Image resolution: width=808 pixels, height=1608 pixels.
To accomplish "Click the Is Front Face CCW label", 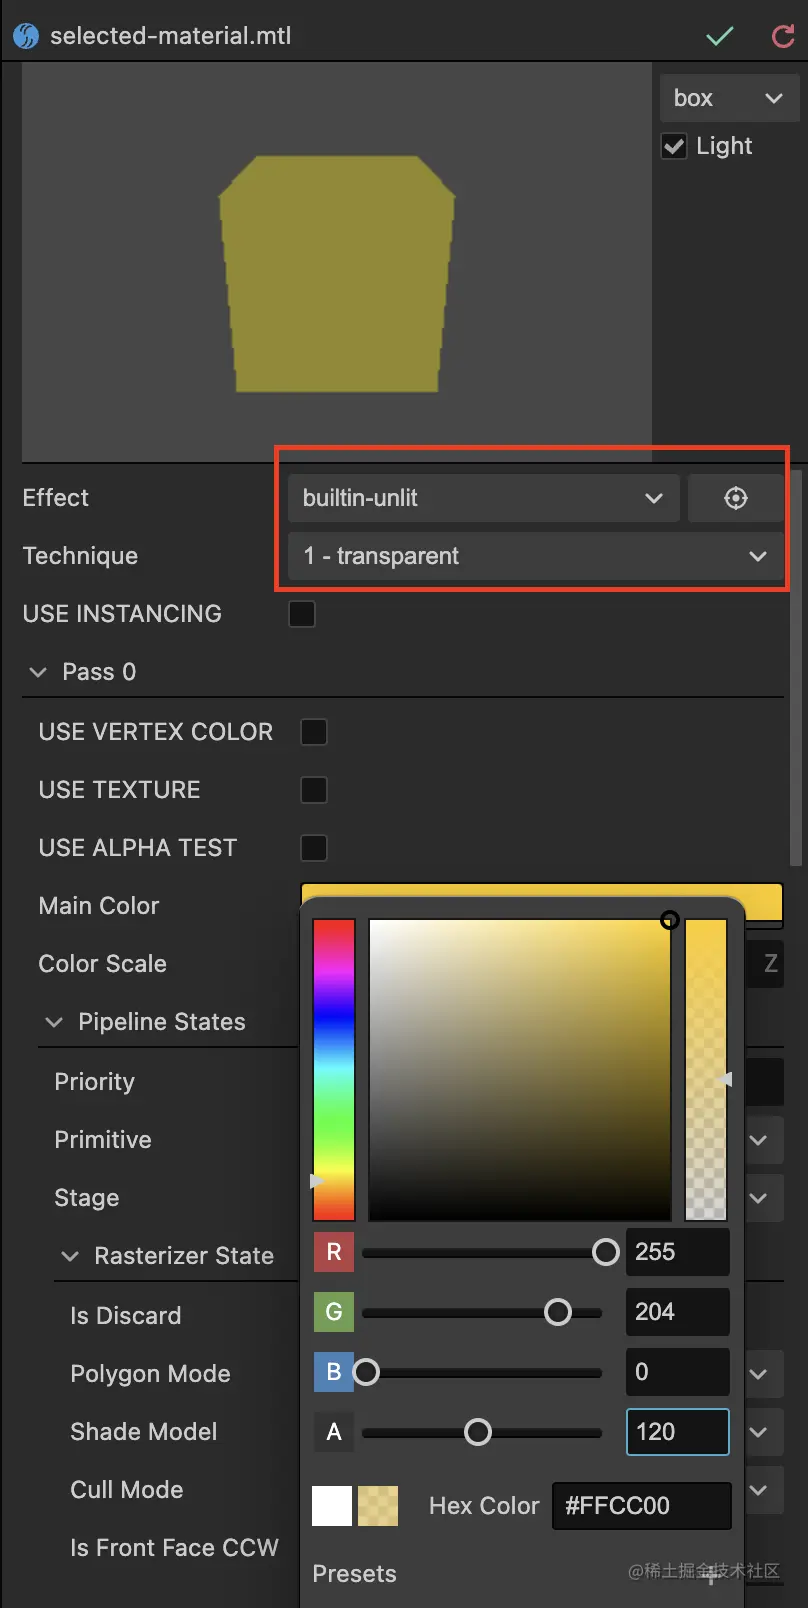I will (174, 1548).
